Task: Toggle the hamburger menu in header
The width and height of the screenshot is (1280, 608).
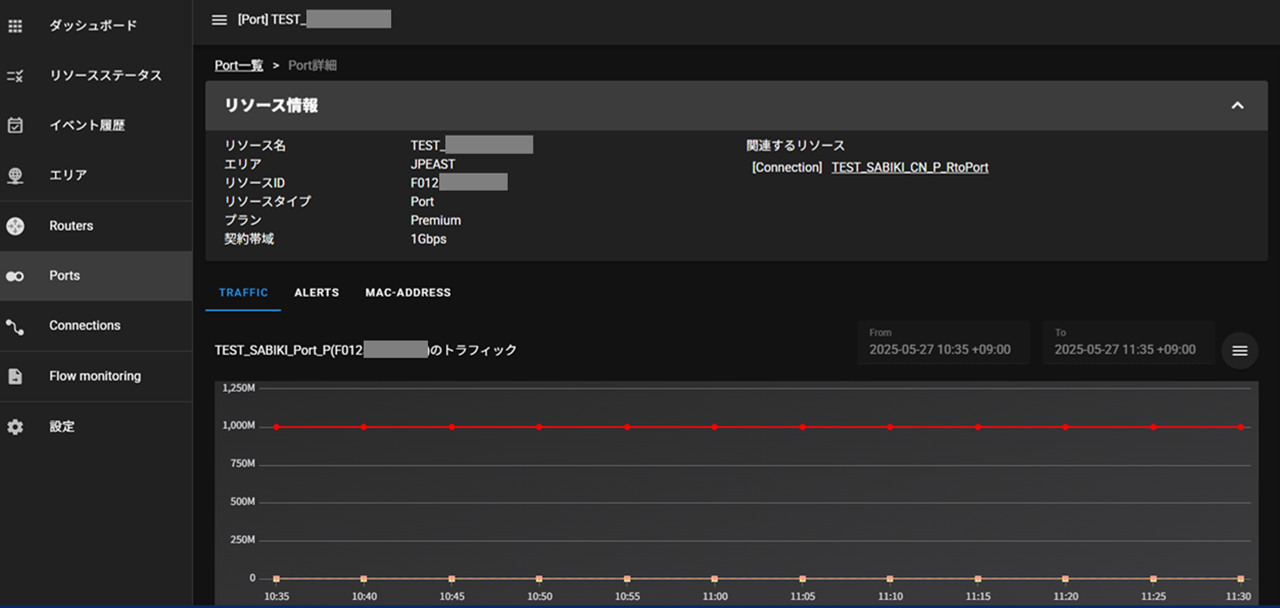Action: (220, 19)
